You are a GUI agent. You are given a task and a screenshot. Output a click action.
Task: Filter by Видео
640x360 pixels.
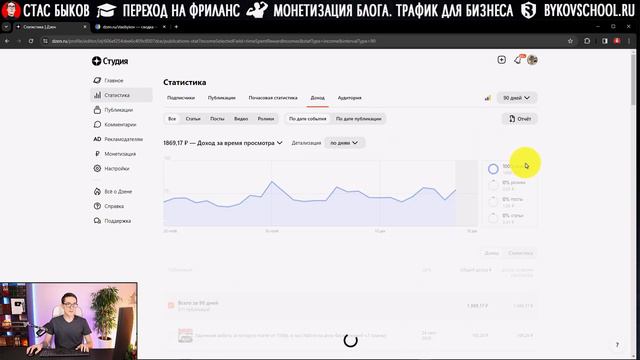(241, 119)
